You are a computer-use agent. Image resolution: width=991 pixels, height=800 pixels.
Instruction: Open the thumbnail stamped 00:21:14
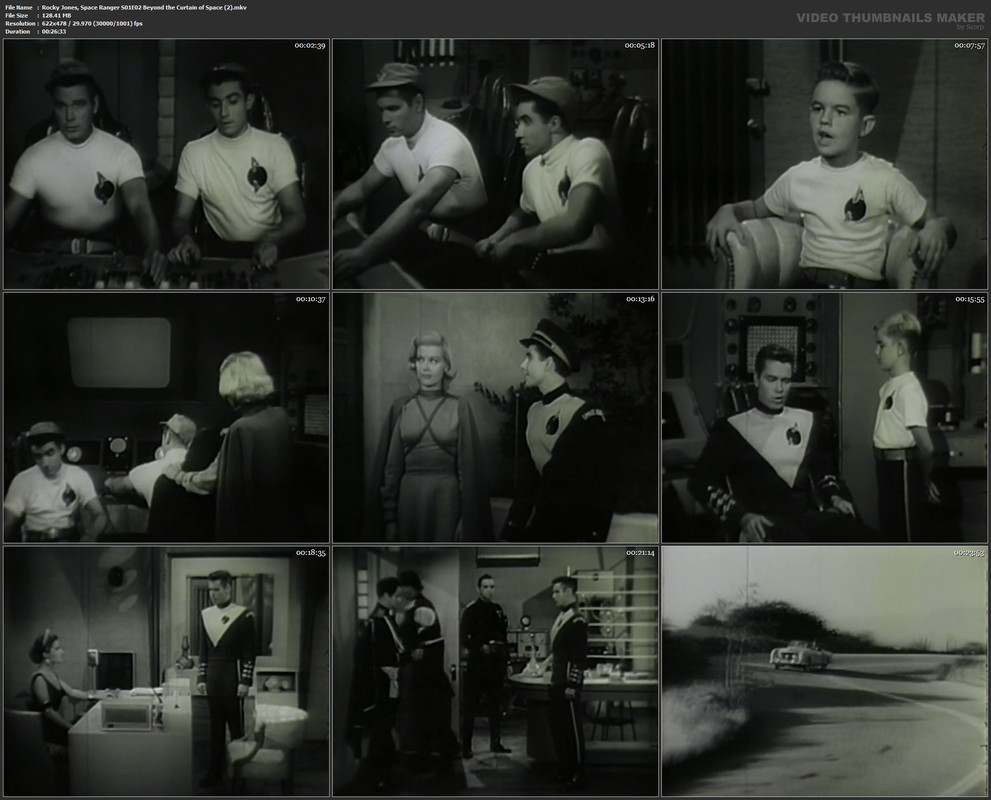click(496, 671)
